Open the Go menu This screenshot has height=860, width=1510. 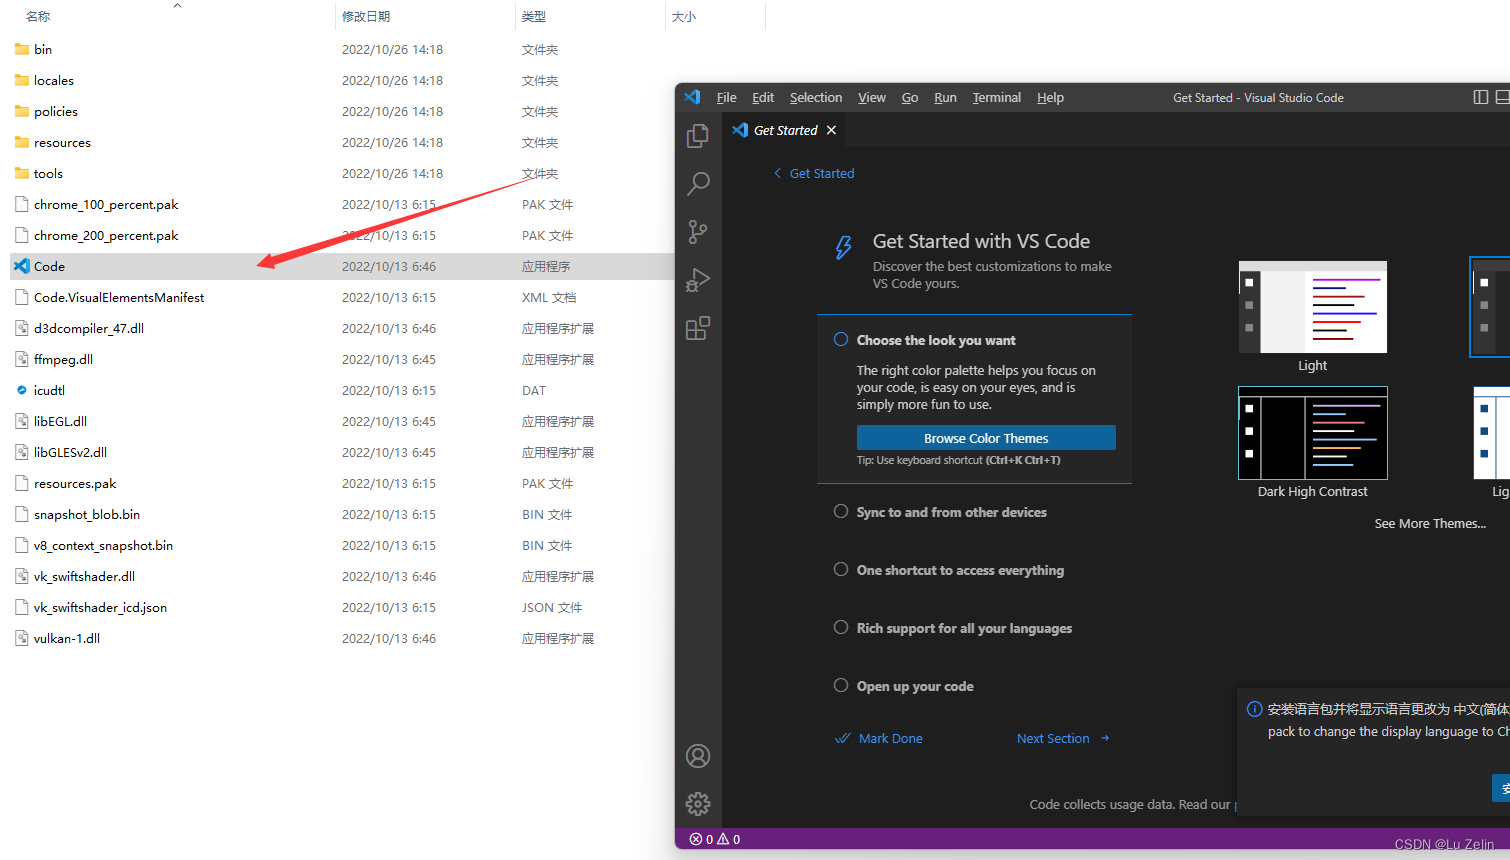click(910, 97)
